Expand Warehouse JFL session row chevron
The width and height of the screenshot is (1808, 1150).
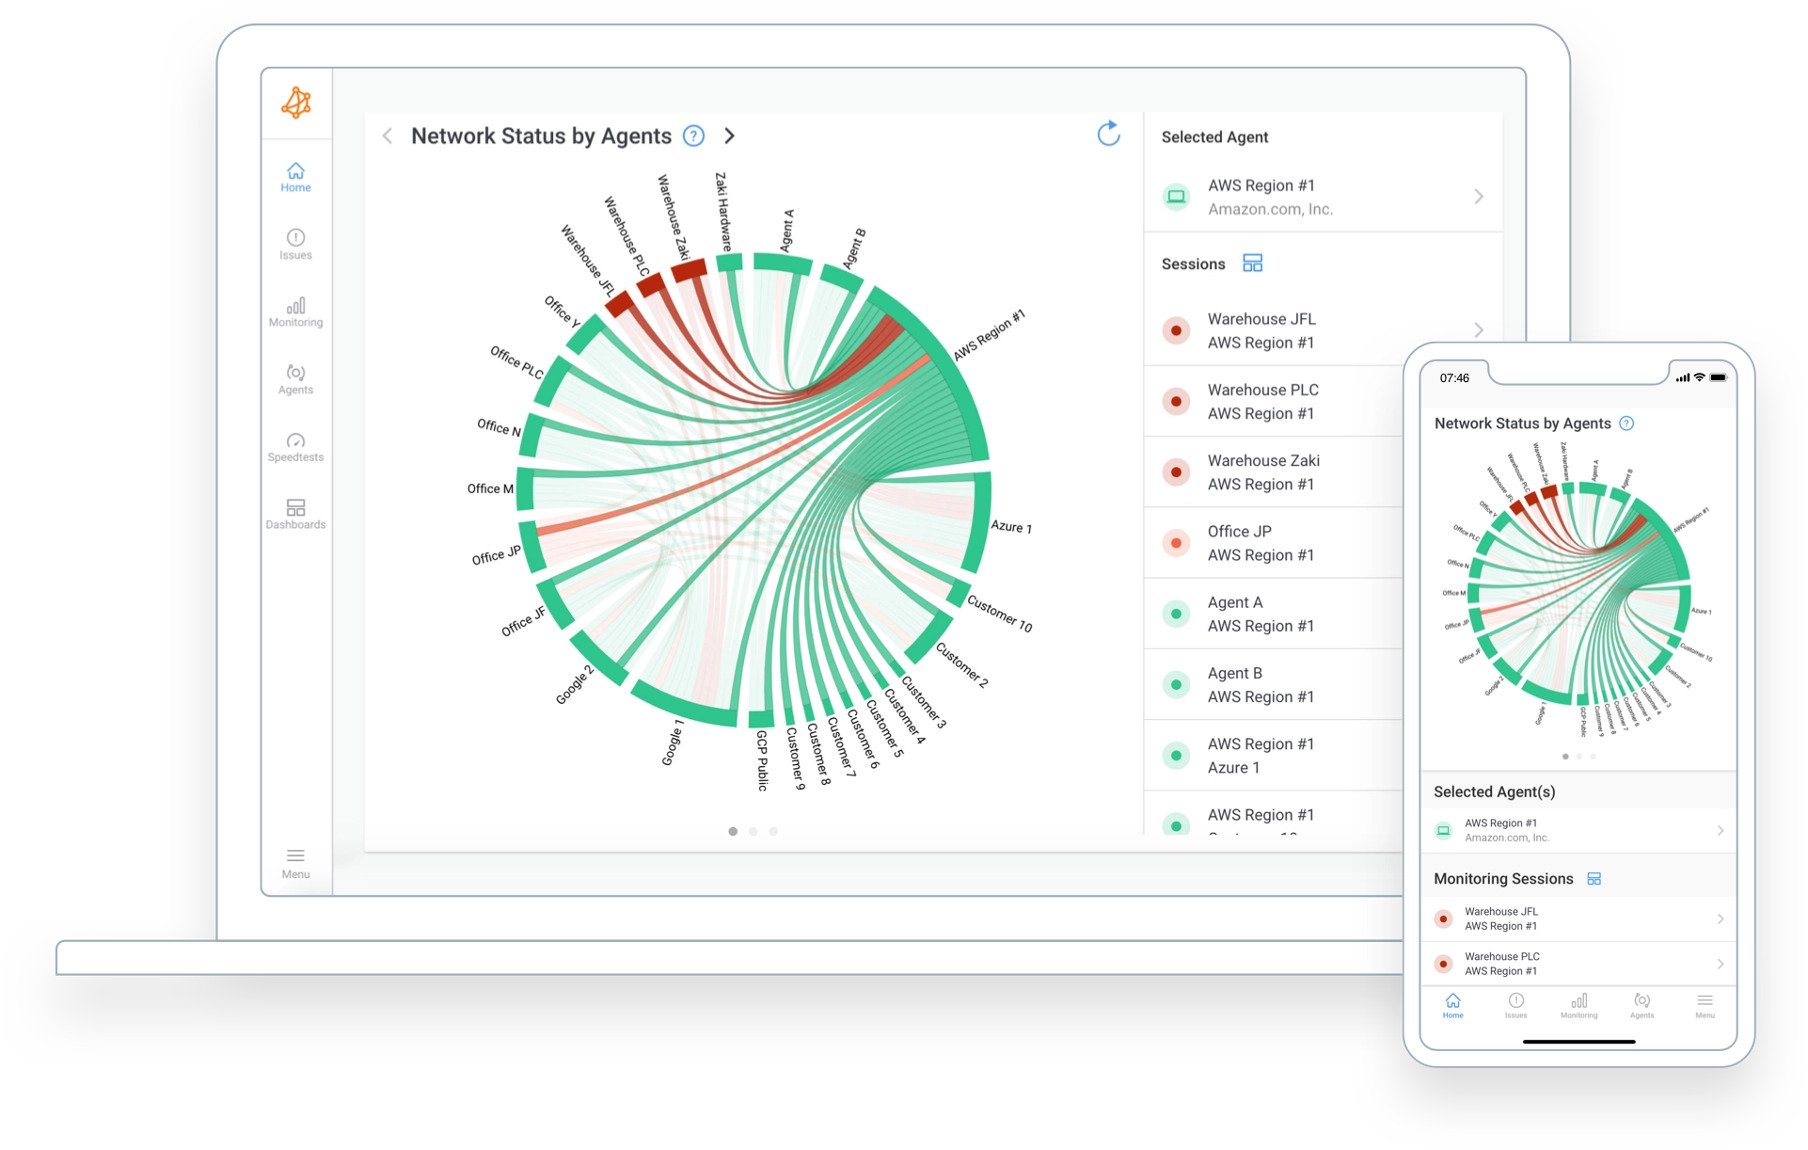point(1478,330)
